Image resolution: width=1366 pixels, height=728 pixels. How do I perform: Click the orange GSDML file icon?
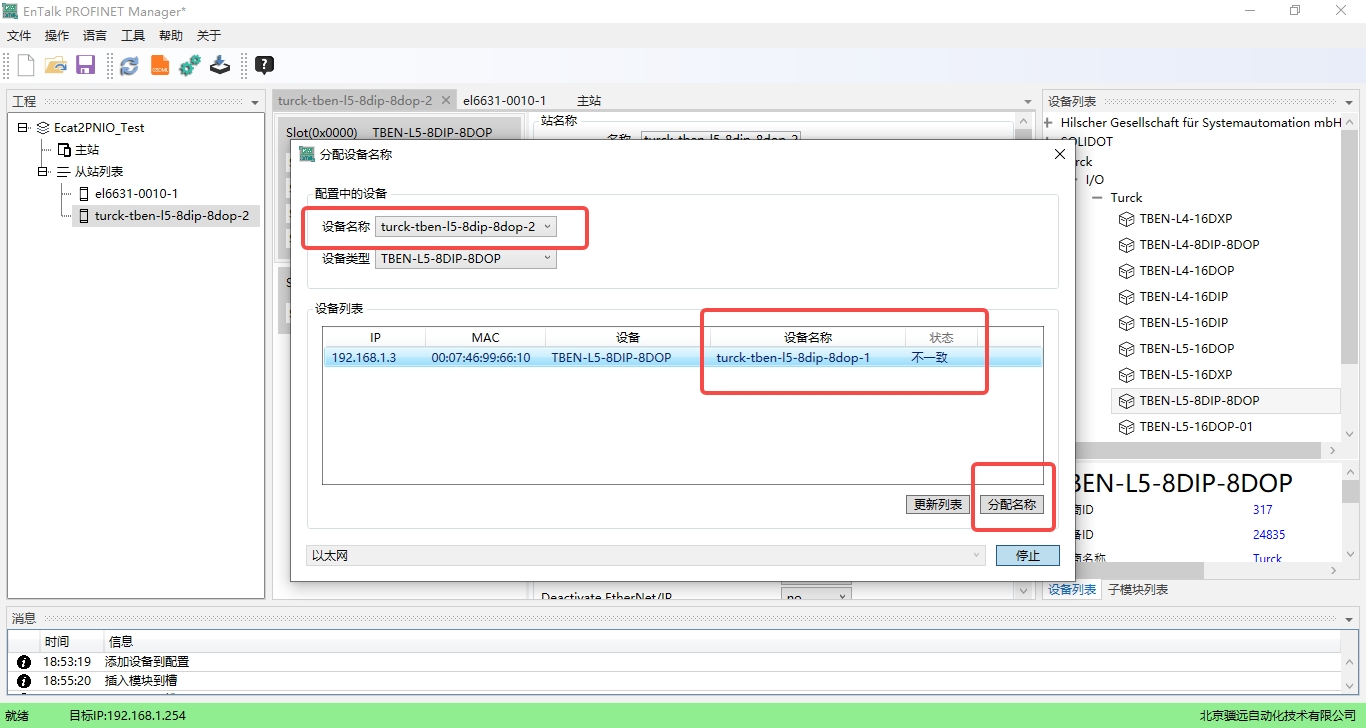pyautogui.click(x=160, y=66)
